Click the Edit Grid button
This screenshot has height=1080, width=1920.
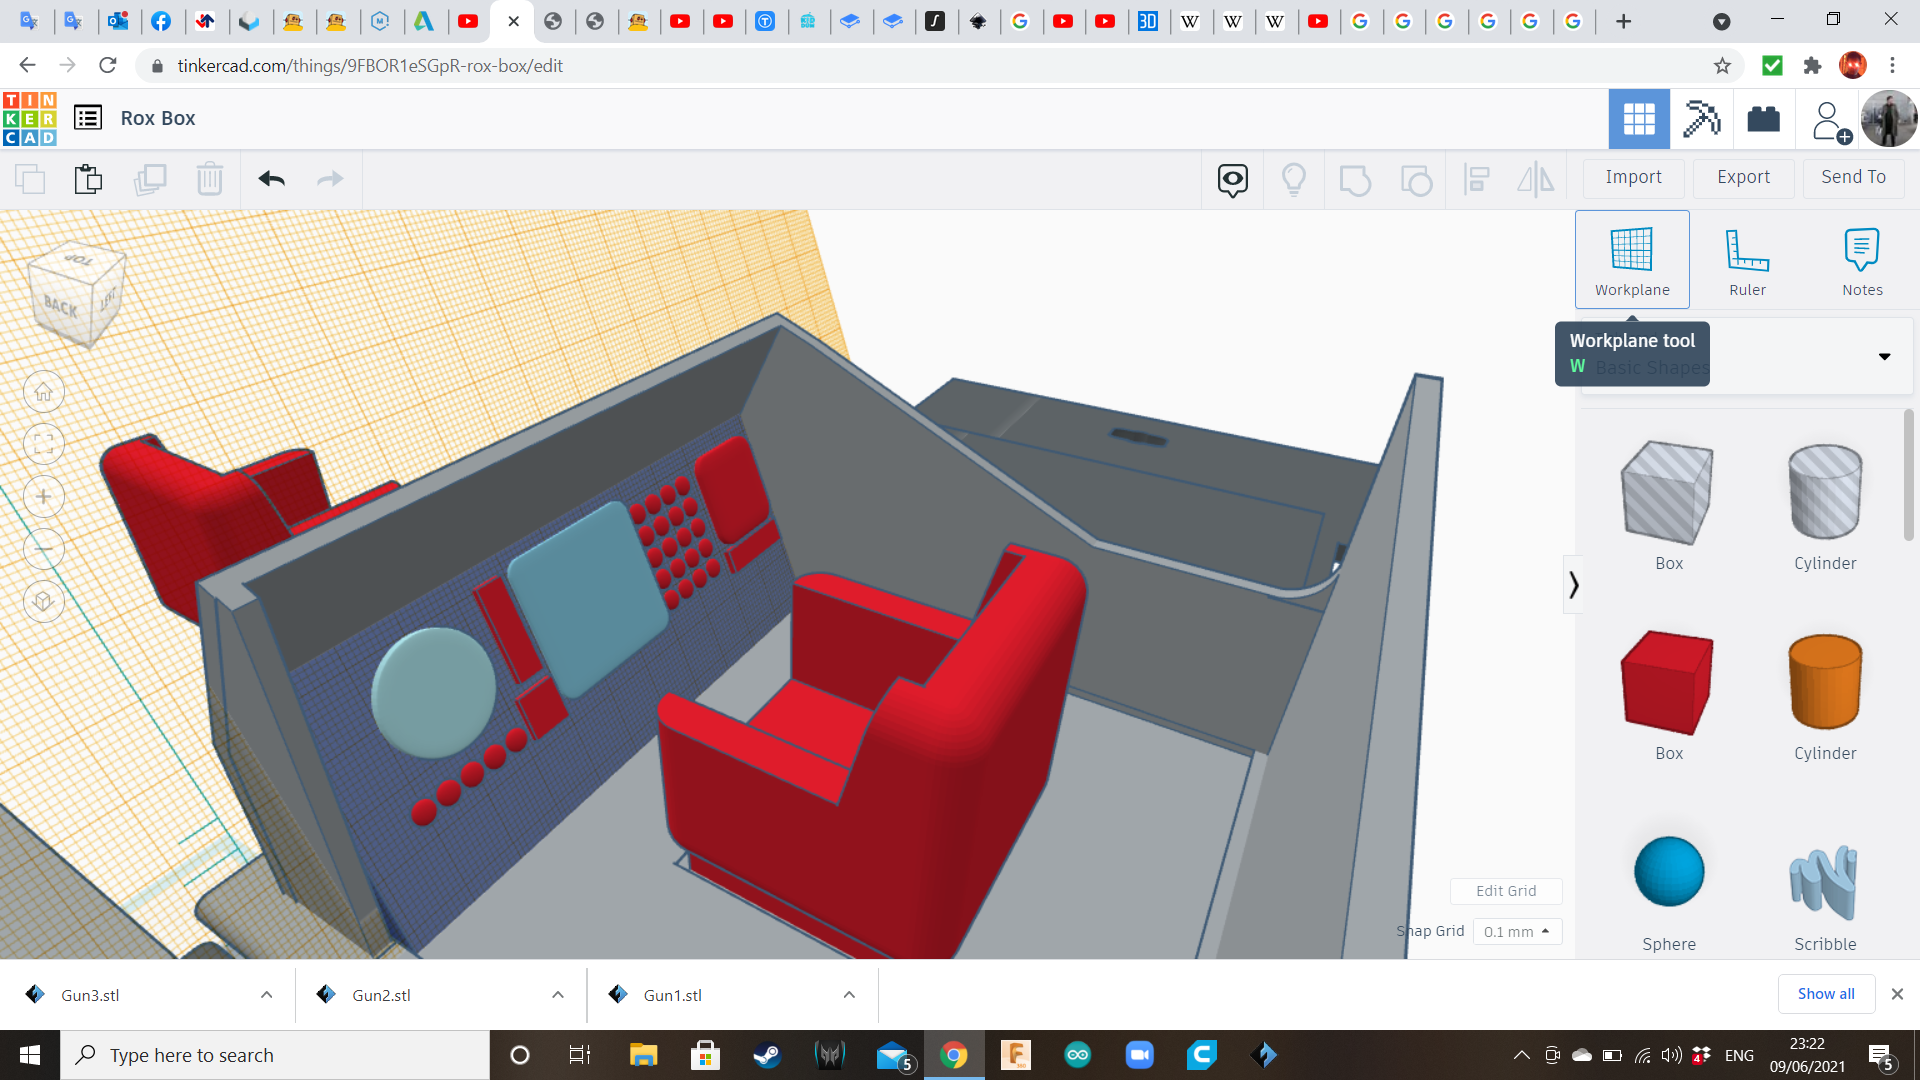point(1505,890)
